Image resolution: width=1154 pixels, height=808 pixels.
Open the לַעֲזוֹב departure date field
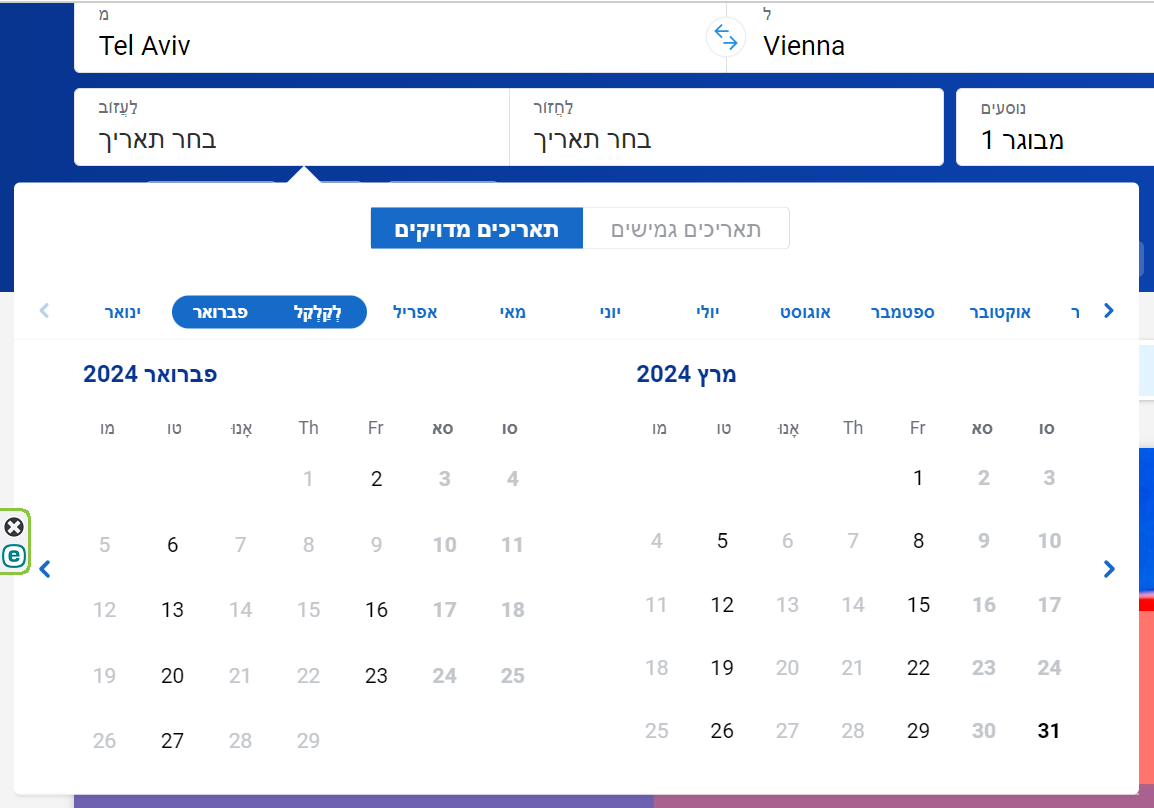coord(291,127)
